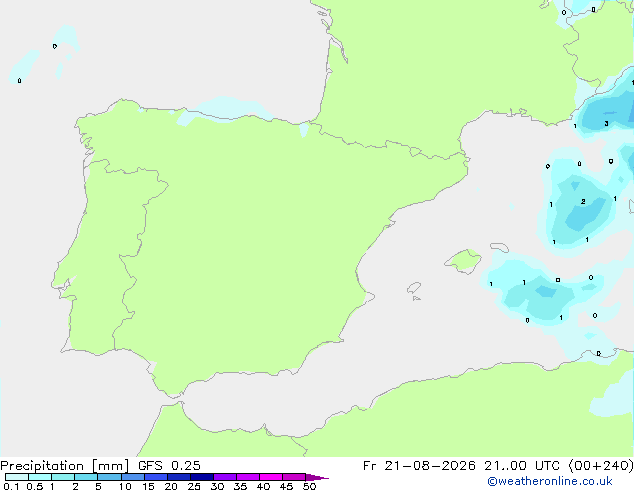Open the weatheronline.co.uk link
The image size is (634, 490).
coord(550,481)
